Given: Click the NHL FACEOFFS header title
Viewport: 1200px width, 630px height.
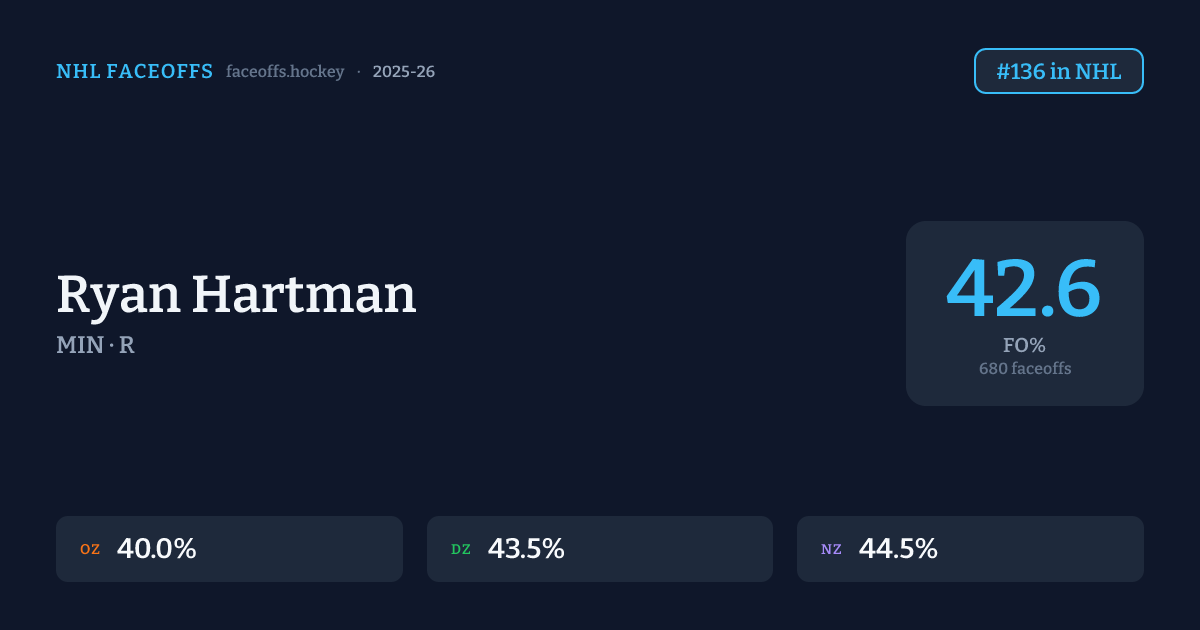Looking at the screenshot, I should (x=134, y=72).
